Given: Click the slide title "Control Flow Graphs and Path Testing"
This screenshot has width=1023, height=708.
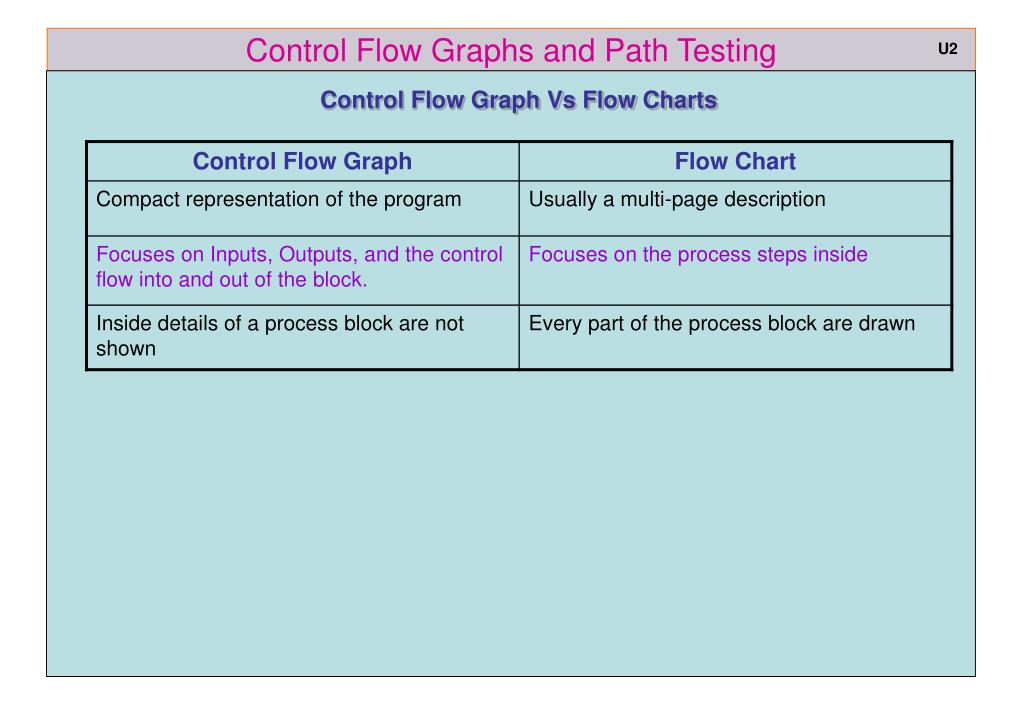Looking at the screenshot, I should coord(510,50).
